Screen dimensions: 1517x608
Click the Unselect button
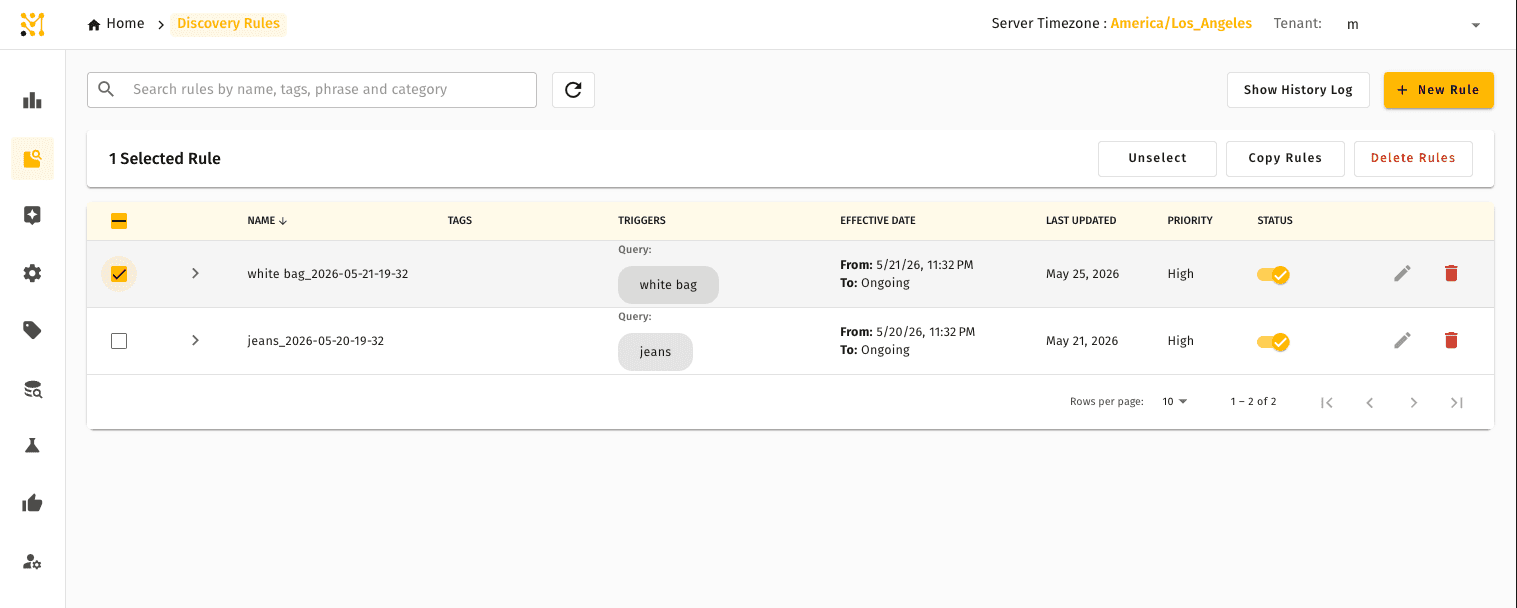coord(1157,158)
